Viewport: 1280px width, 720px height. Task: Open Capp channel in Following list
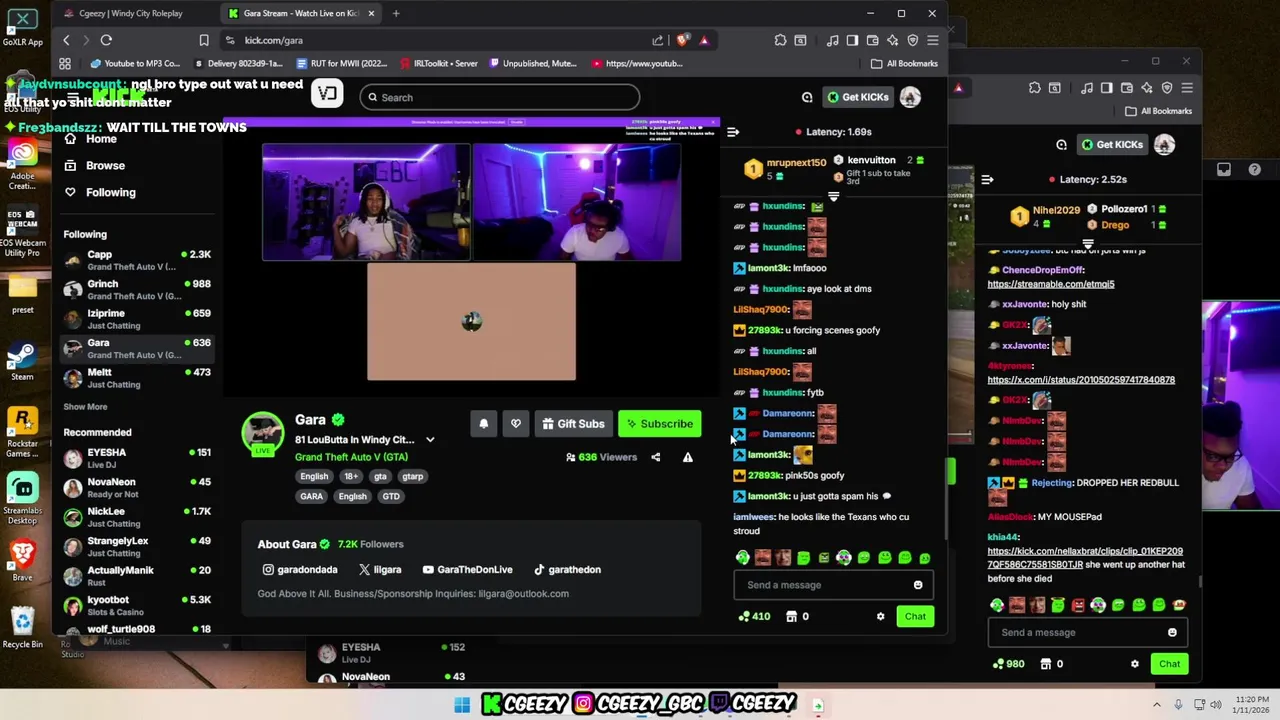pos(137,260)
